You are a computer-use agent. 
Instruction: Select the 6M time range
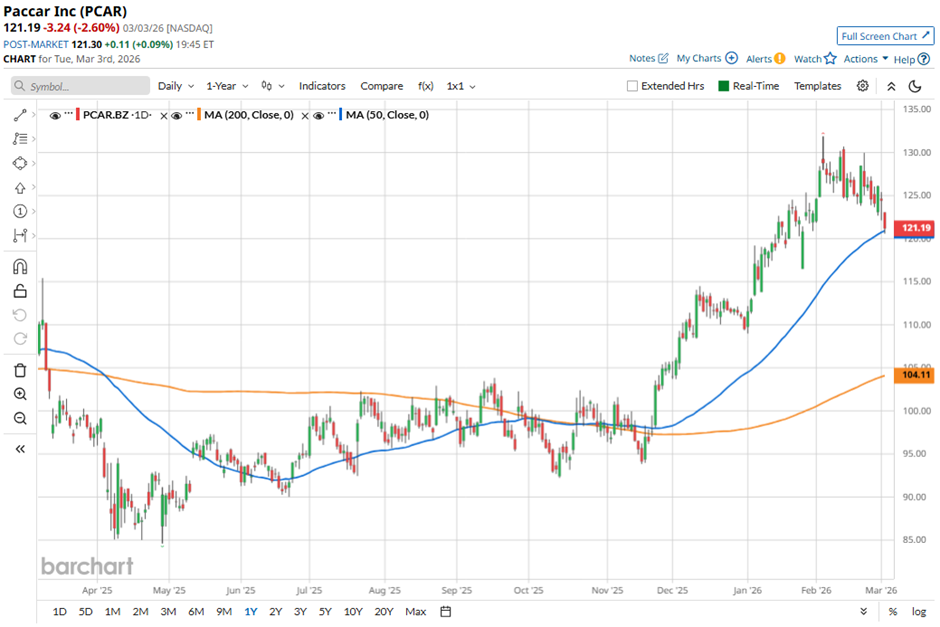[x=196, y=611]
